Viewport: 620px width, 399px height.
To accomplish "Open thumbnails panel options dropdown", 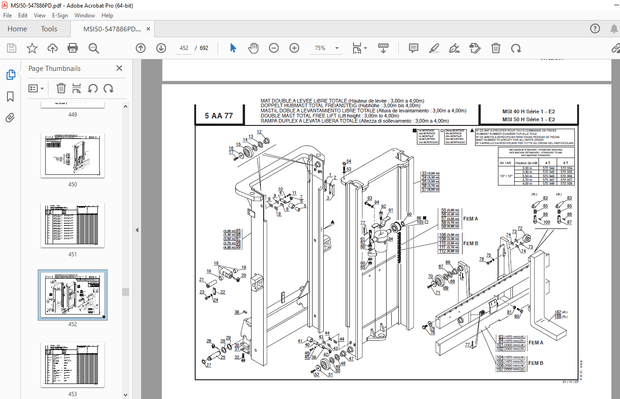I will click(x=36, y=88).
